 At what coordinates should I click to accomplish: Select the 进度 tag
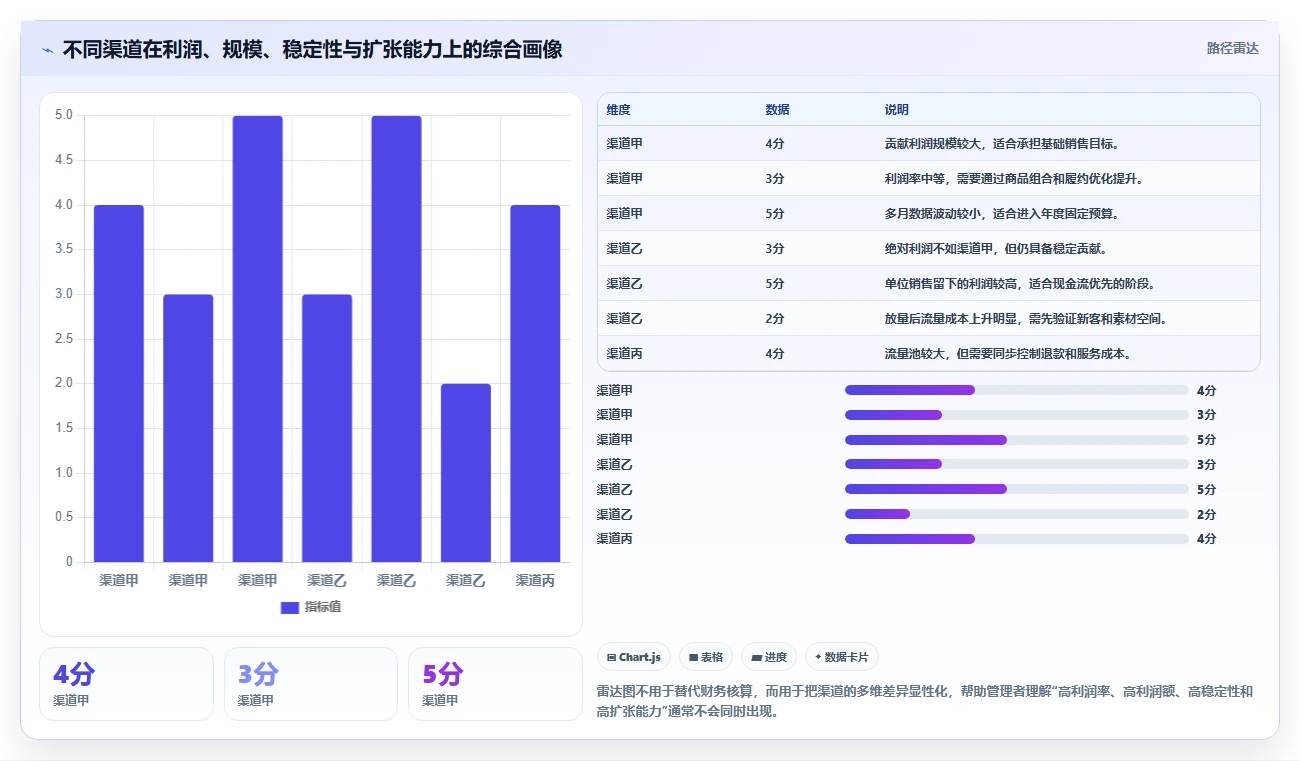pyautogui.click(x=769, y=657)
